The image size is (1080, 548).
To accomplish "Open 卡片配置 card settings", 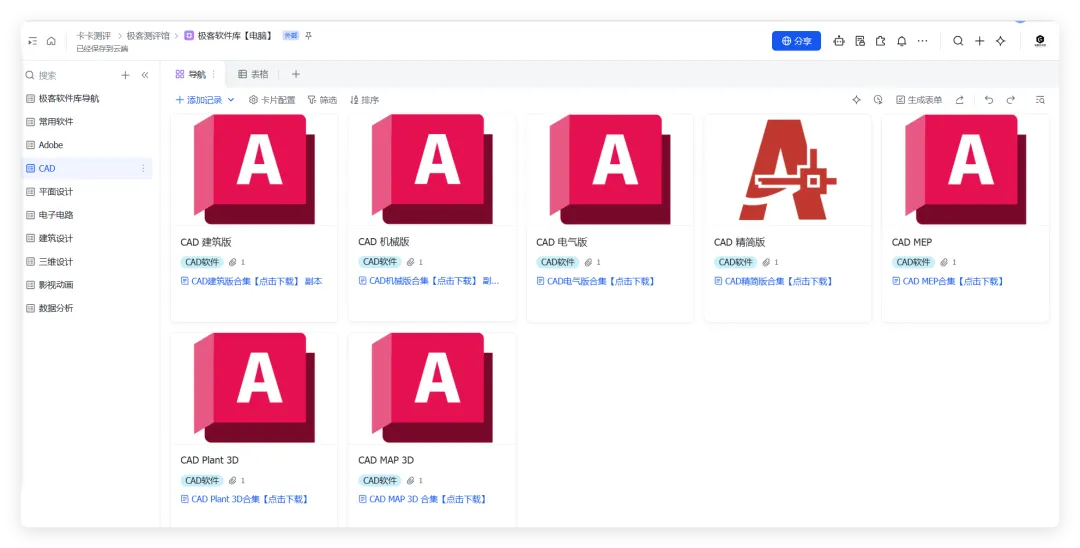I will click(272, 100).
